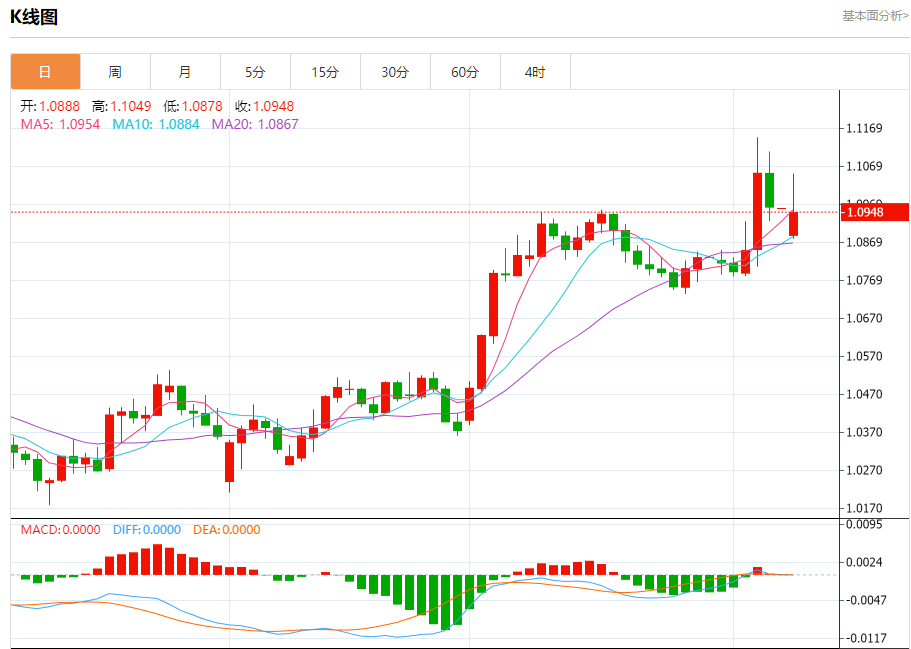Click the tallest red candlestick near 1.1069

coord(758,211)
